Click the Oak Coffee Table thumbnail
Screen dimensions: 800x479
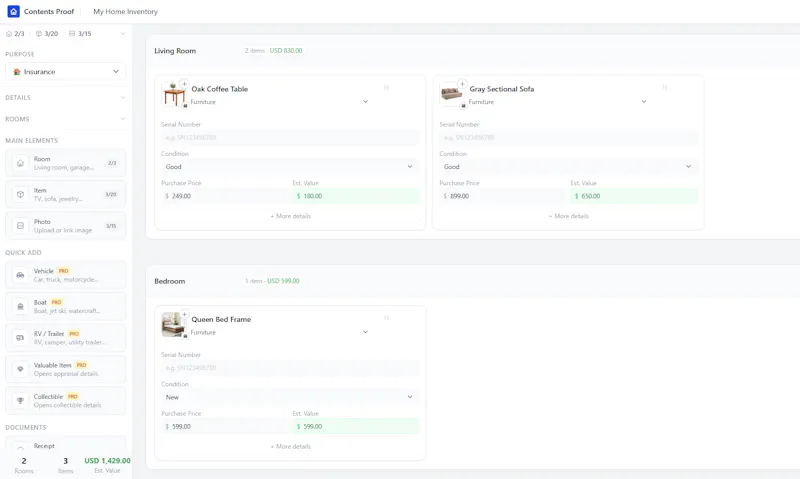click(173, 95)
